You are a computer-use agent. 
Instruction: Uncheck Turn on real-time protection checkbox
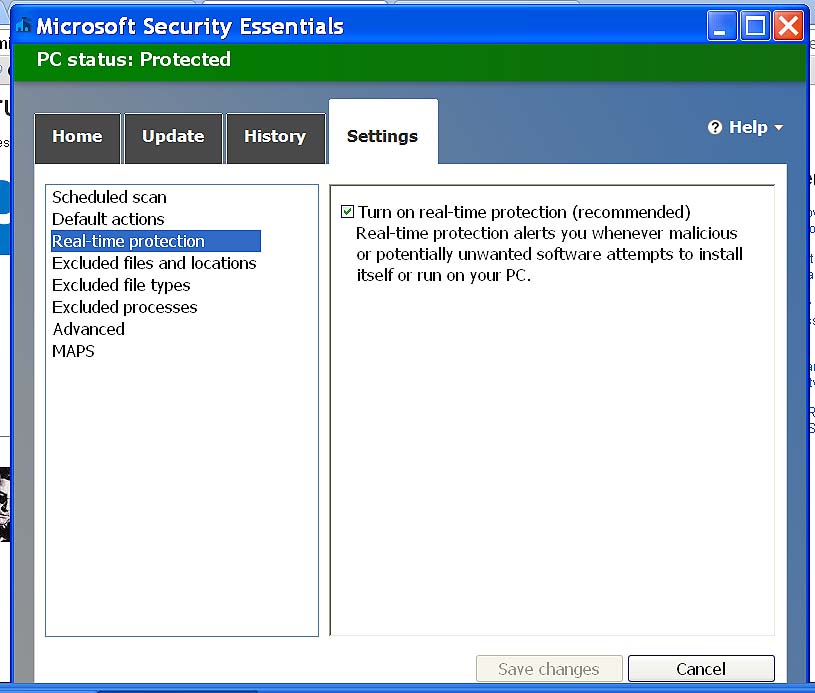[x=347, y=212]
